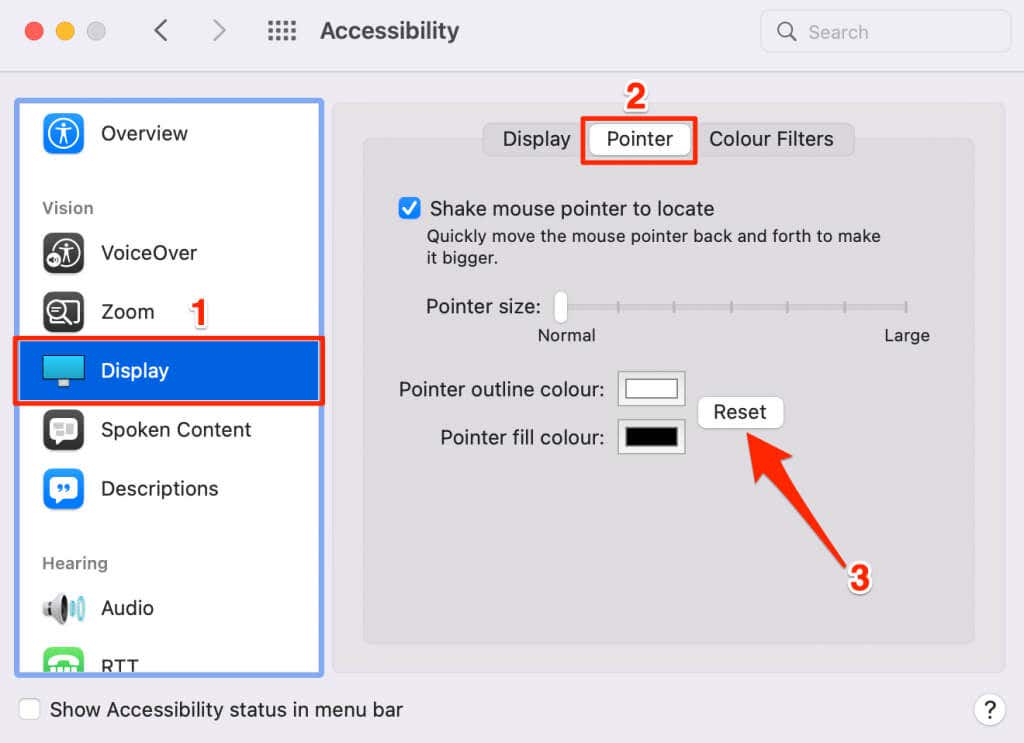Open Spoken Content speech bubble icon
1024x743 pixels.
click(63, 430)
